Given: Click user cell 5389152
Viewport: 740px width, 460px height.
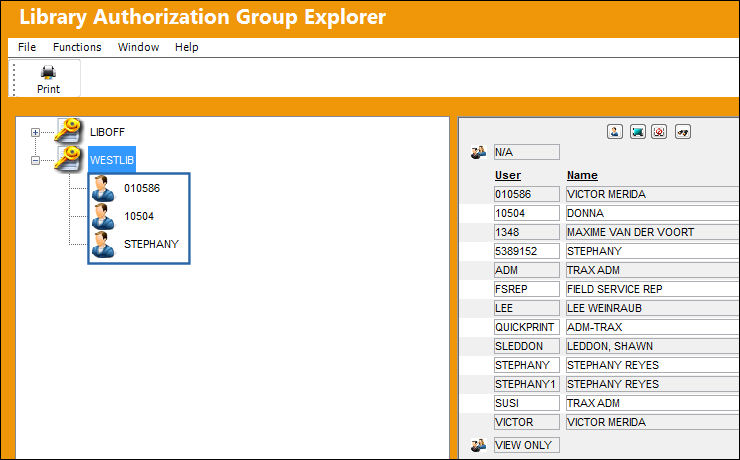Looking at the screenshot, I should [x=527, y=251].
